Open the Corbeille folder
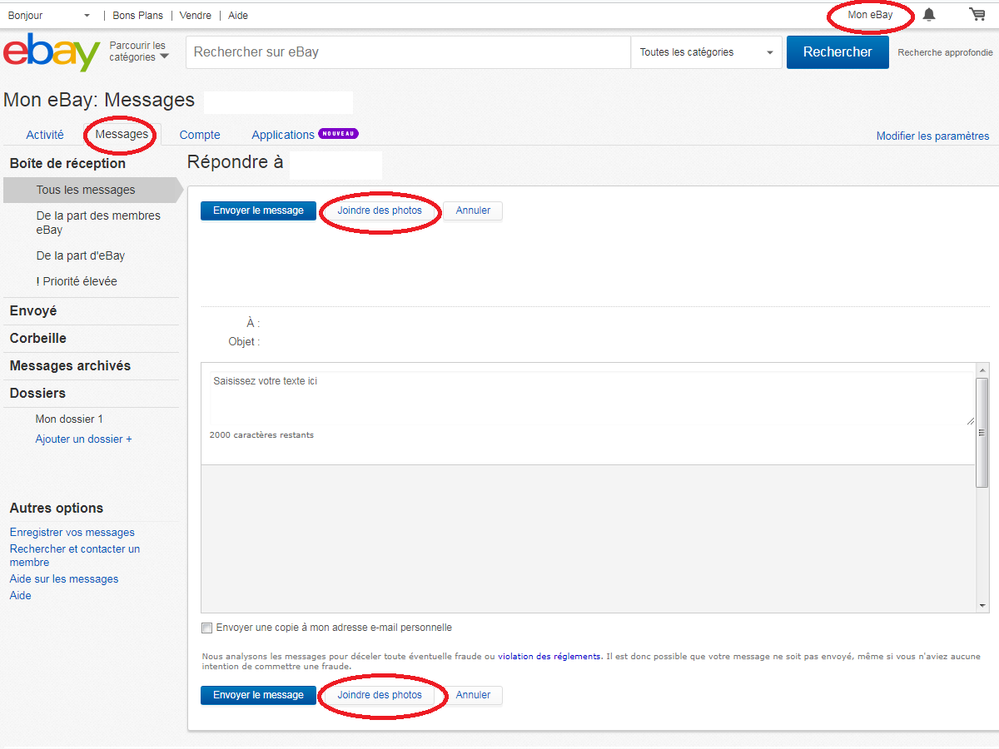The height and width of the screenshot is (749, 999). click(38, 338)
